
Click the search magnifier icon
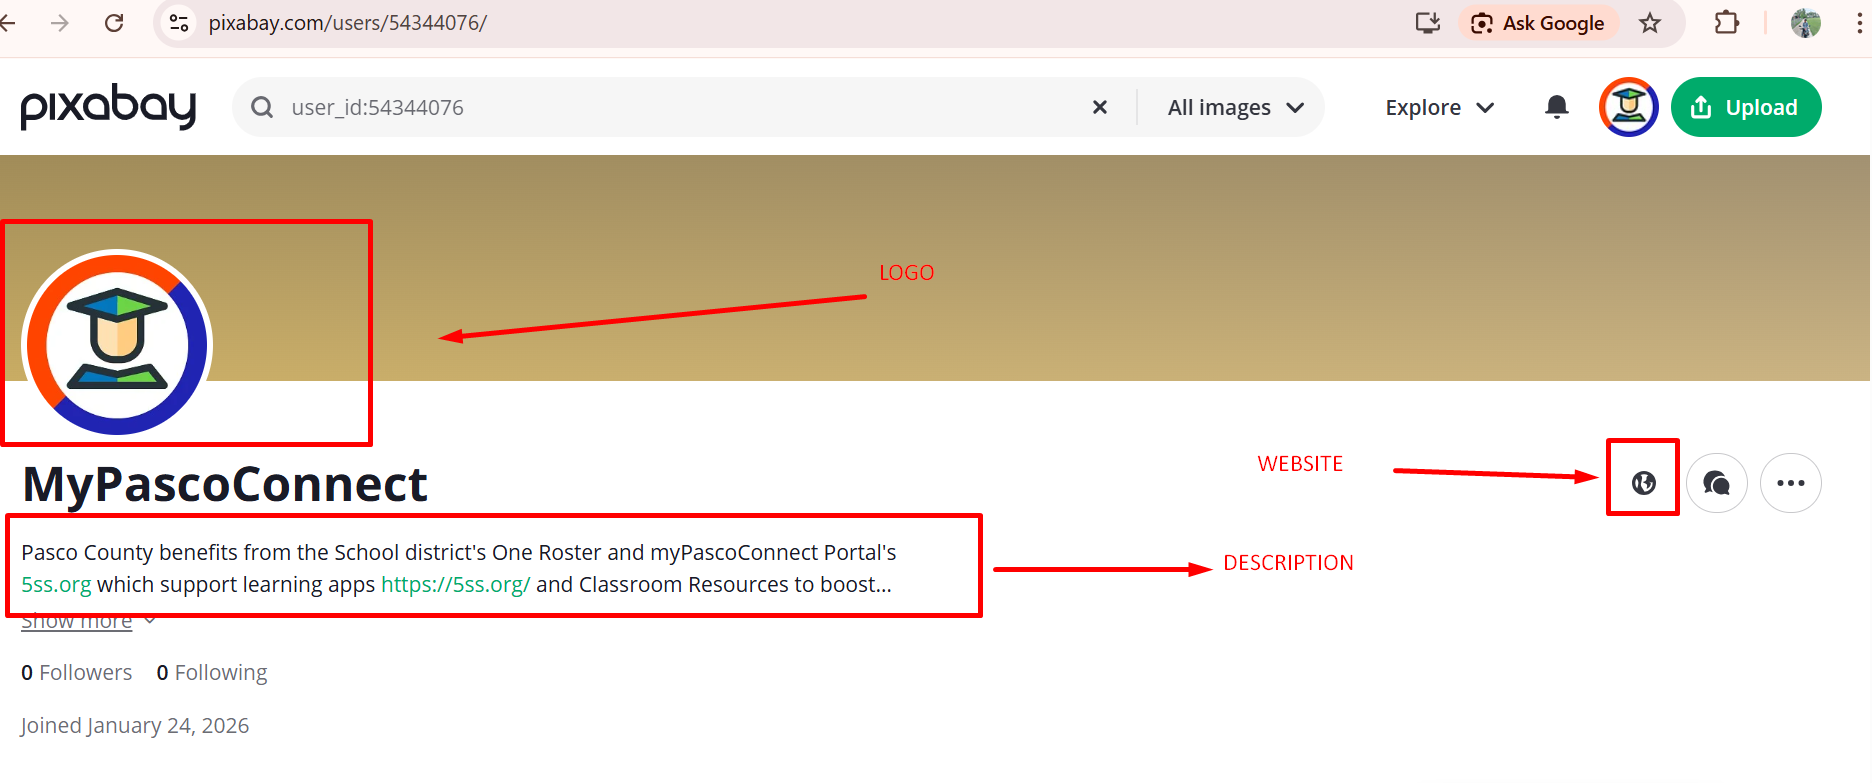pyautogui.click(x=262, y=107)
